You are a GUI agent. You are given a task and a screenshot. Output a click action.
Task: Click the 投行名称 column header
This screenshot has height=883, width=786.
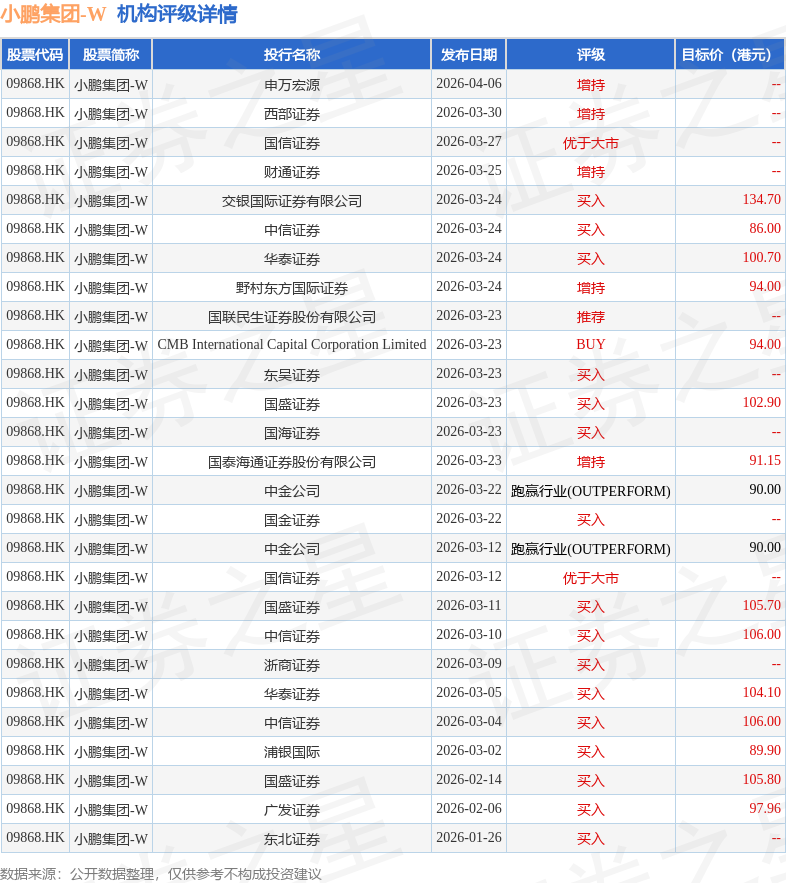pyautogui.click(x=292, y=55)
